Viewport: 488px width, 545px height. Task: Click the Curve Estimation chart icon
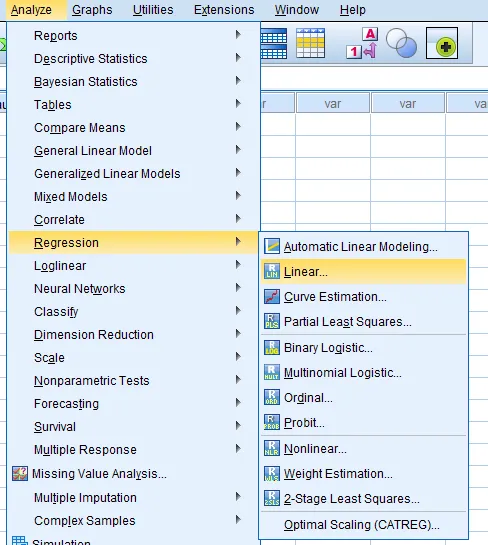271,296
